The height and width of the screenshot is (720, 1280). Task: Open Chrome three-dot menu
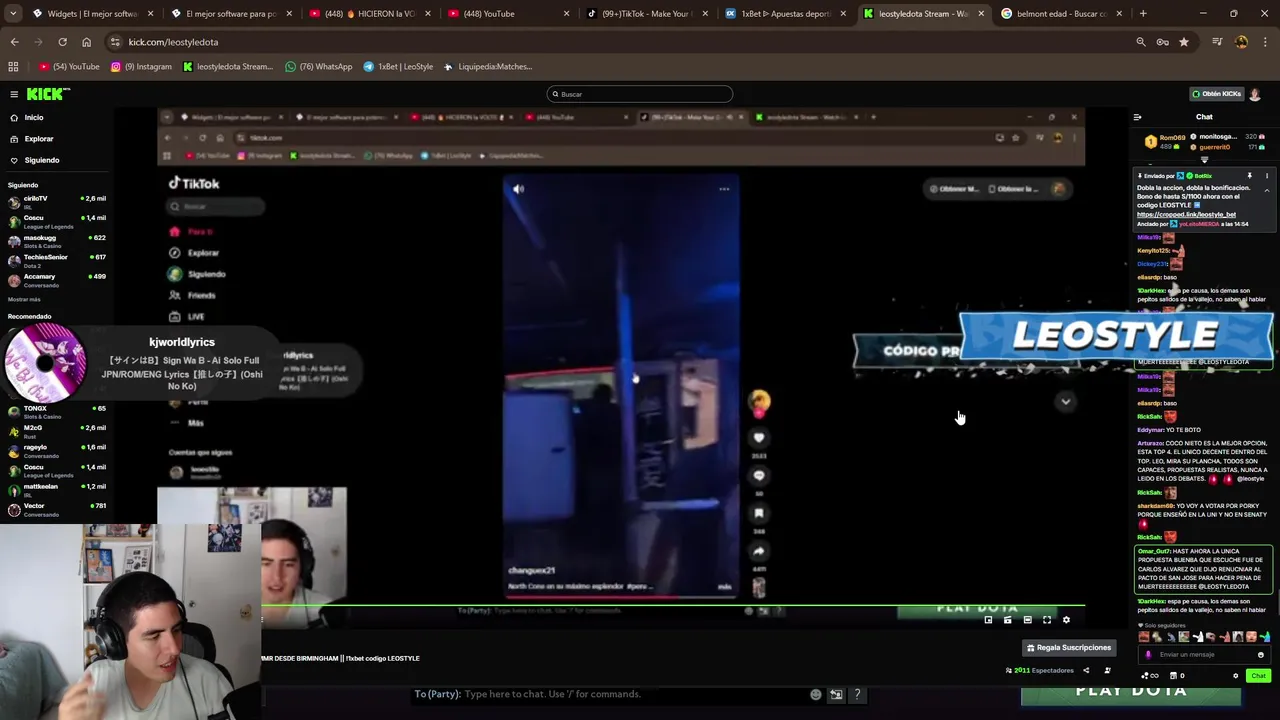pos(1266,42)
